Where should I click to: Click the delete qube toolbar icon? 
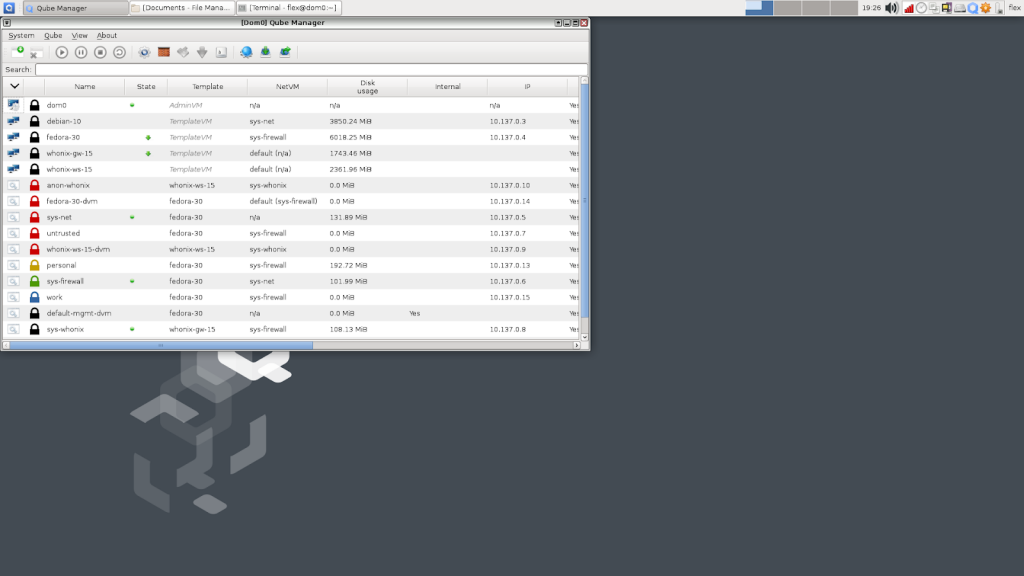point(36,53)
